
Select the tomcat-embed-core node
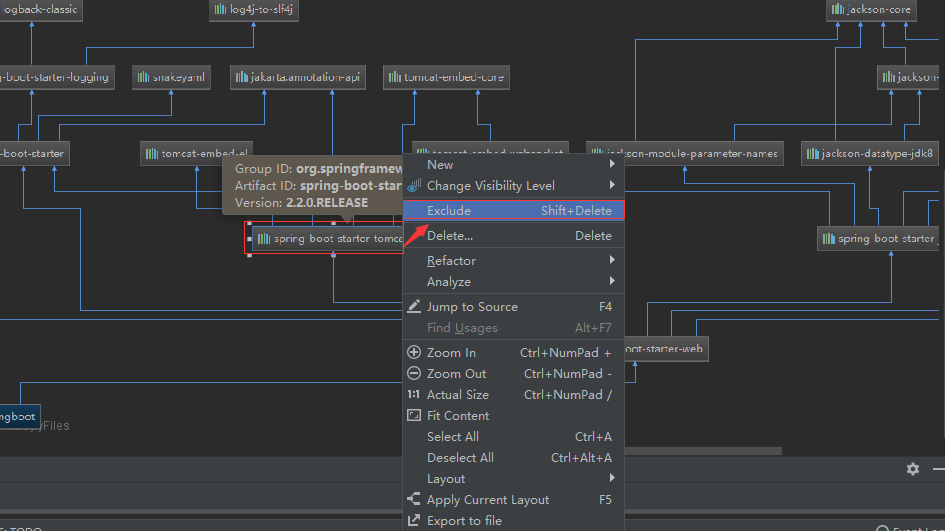(446, 77)
